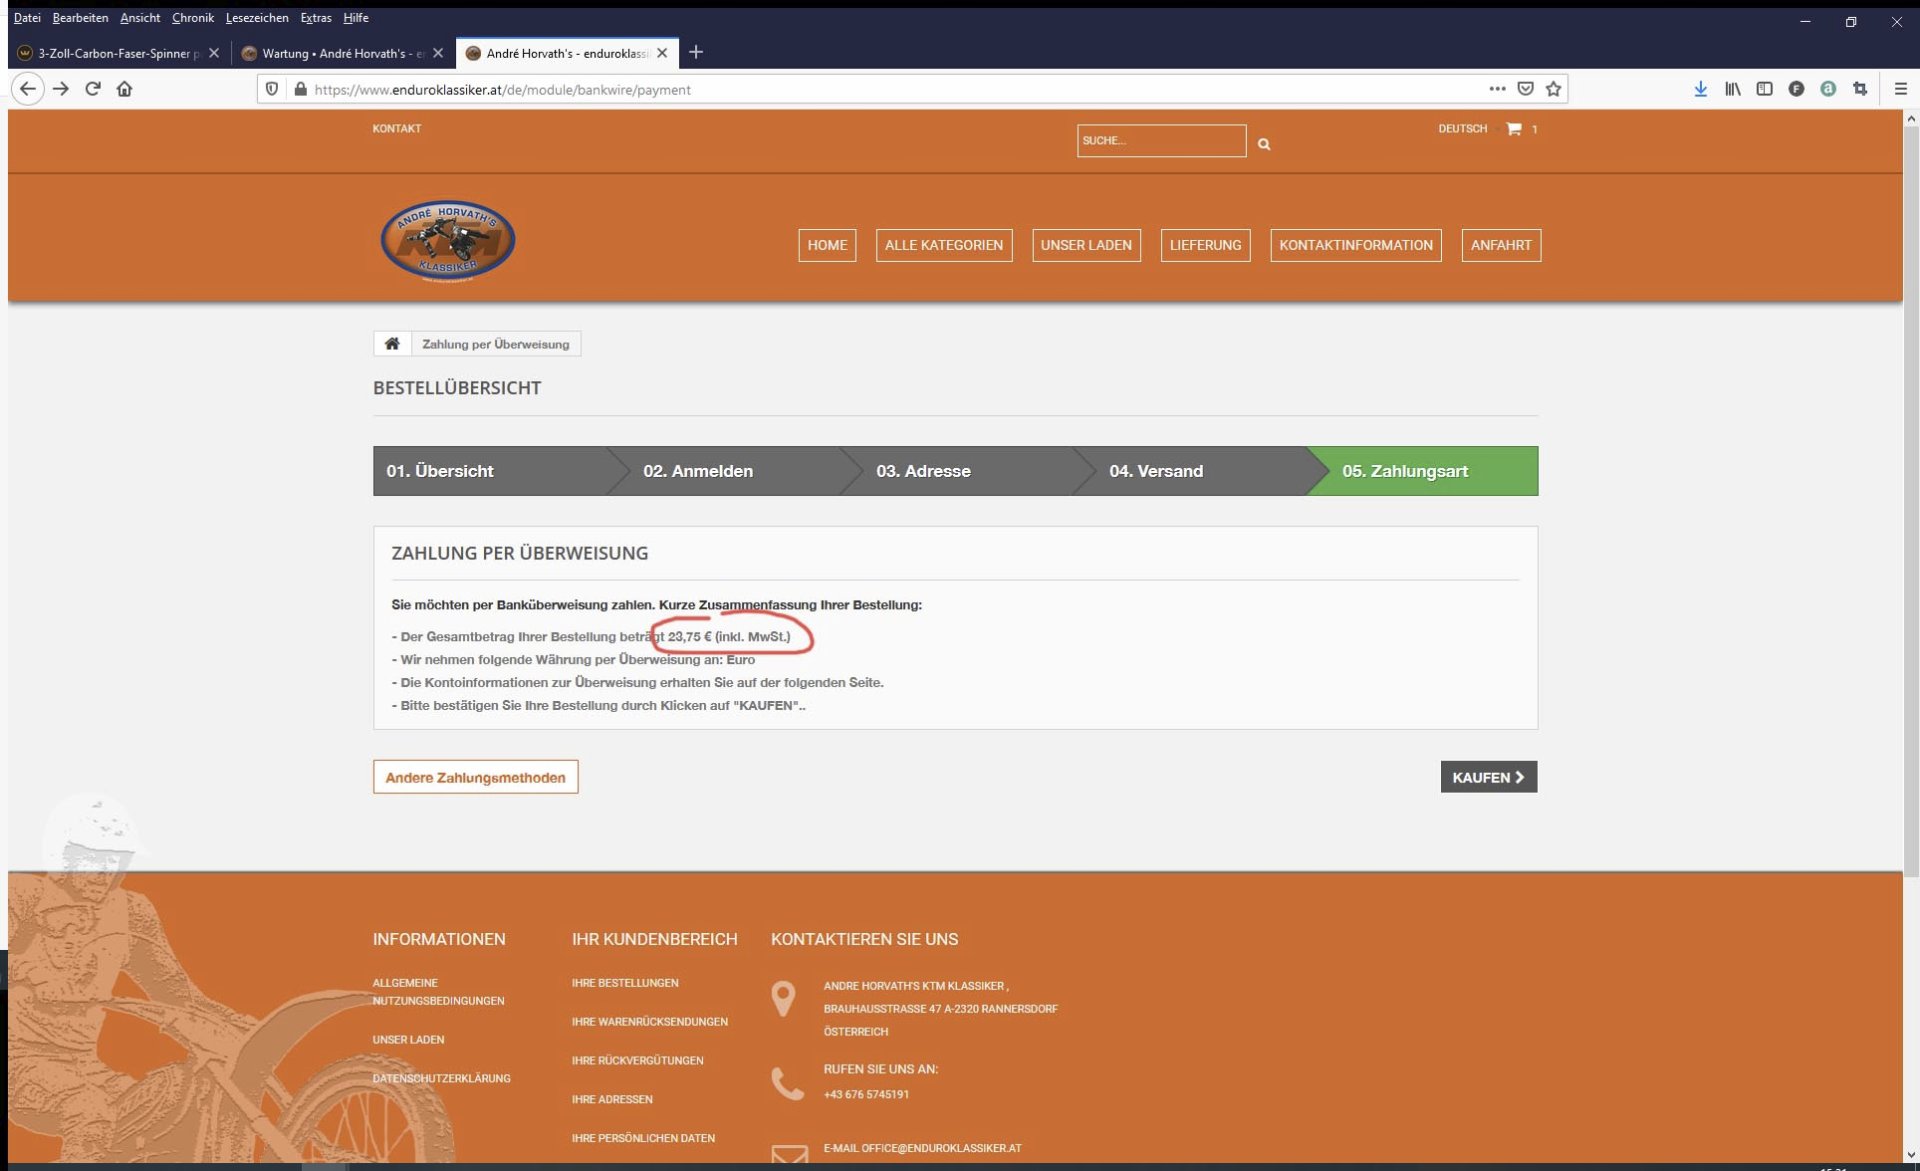Open the library bookshelf icon
The width and height of the screenshot is (1920, 1171).
(1732, 89)
